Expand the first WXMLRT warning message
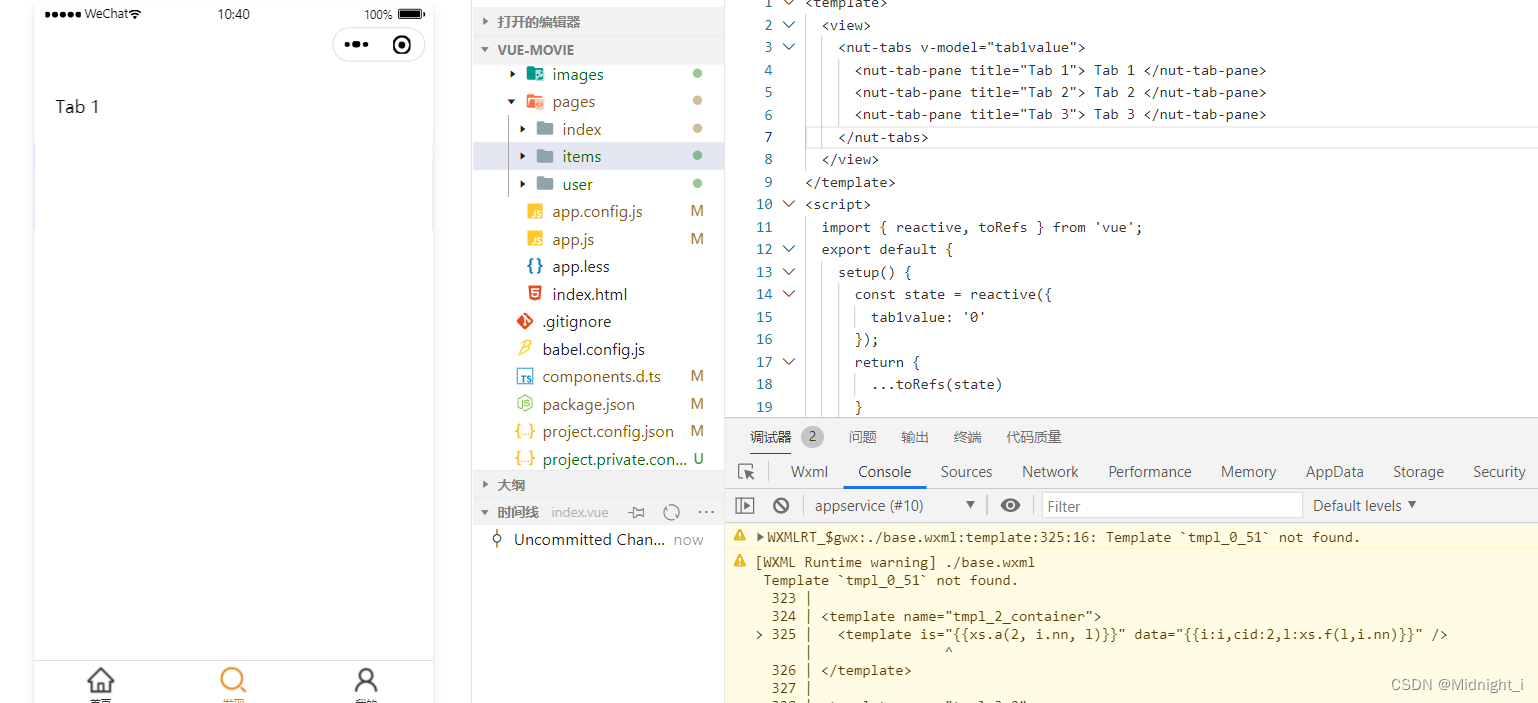The image size is (1538, 703). pos(760,537)
